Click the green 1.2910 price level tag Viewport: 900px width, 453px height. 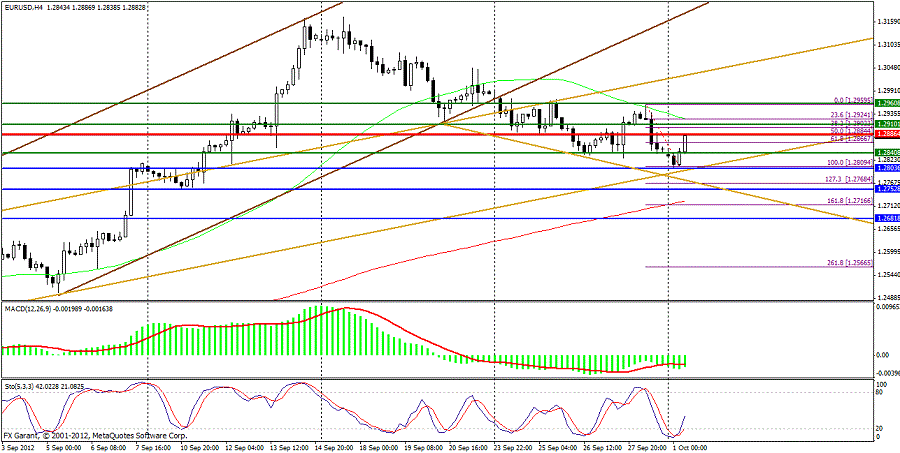click(887, 123)
